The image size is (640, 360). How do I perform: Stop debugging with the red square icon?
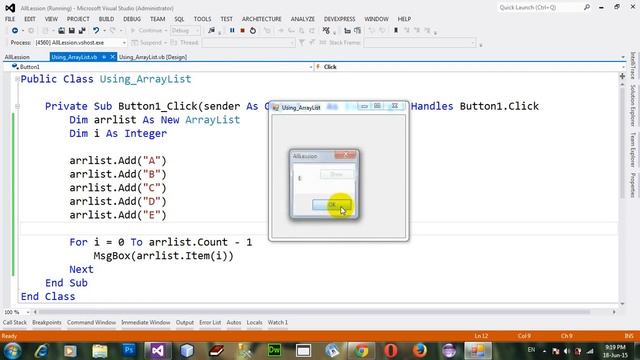pyautogui.click(x=242, y=31)
